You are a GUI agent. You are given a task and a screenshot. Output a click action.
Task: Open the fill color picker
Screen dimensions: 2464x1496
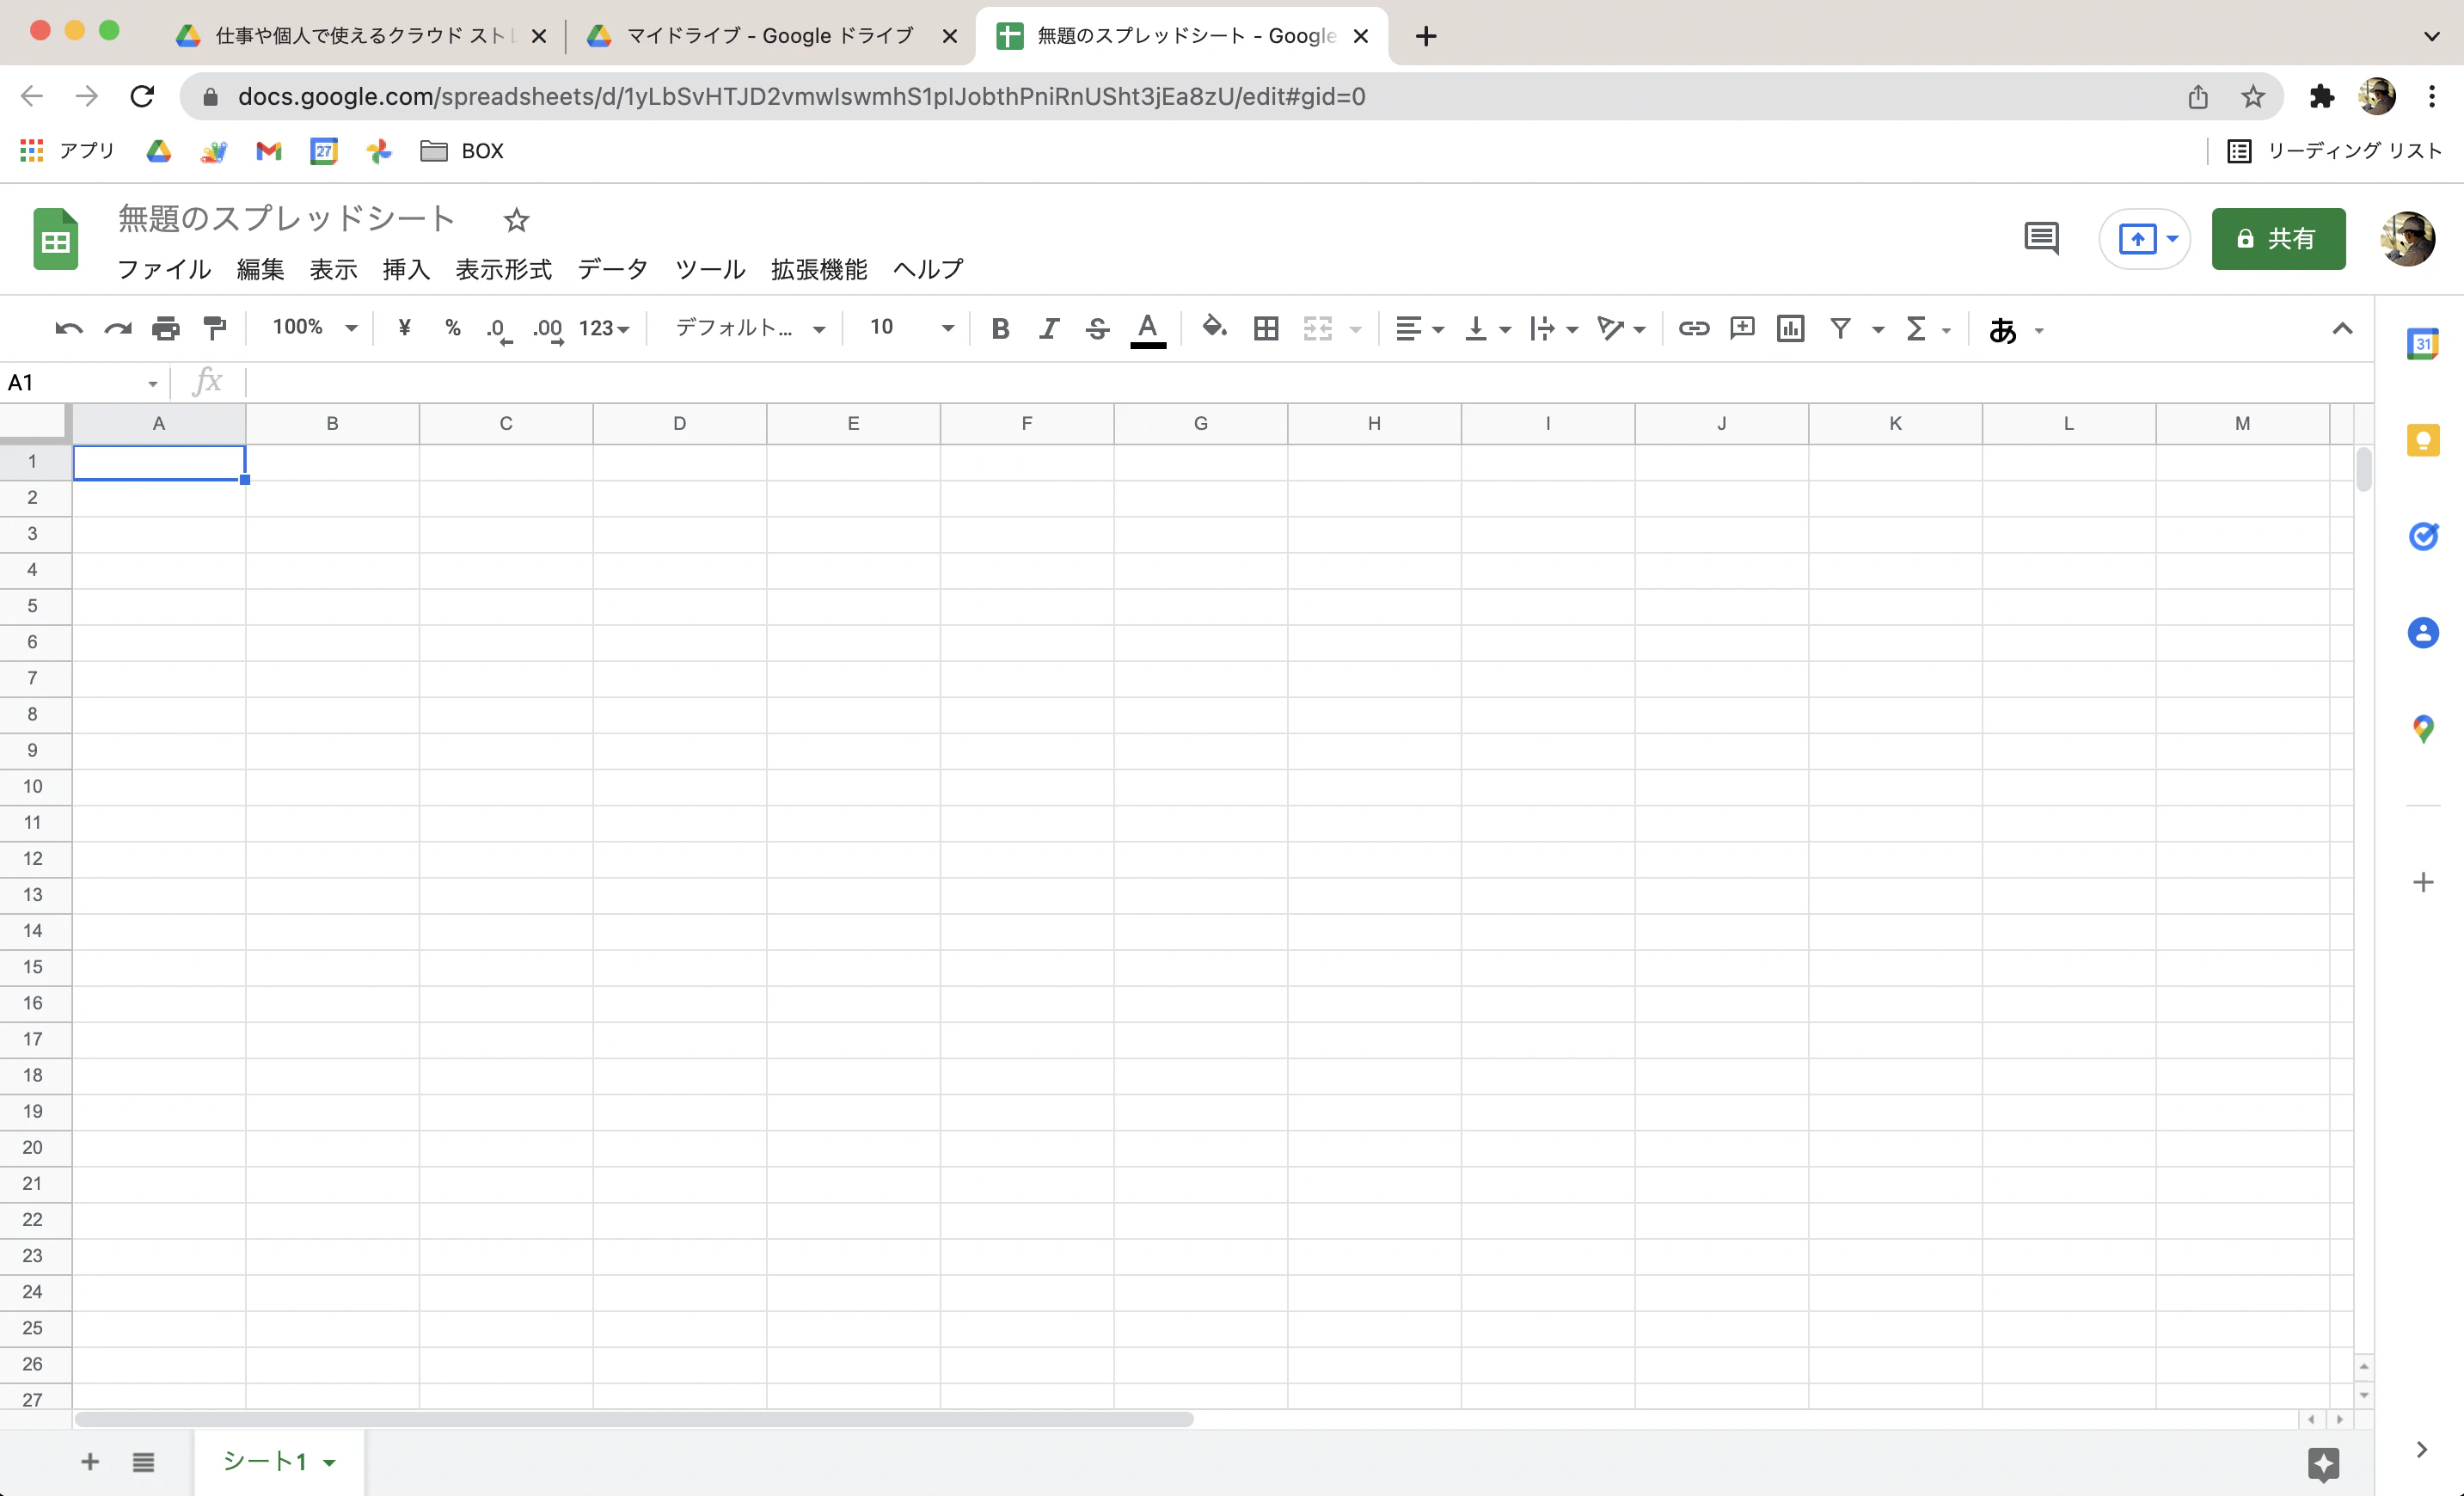[1214, 327]
